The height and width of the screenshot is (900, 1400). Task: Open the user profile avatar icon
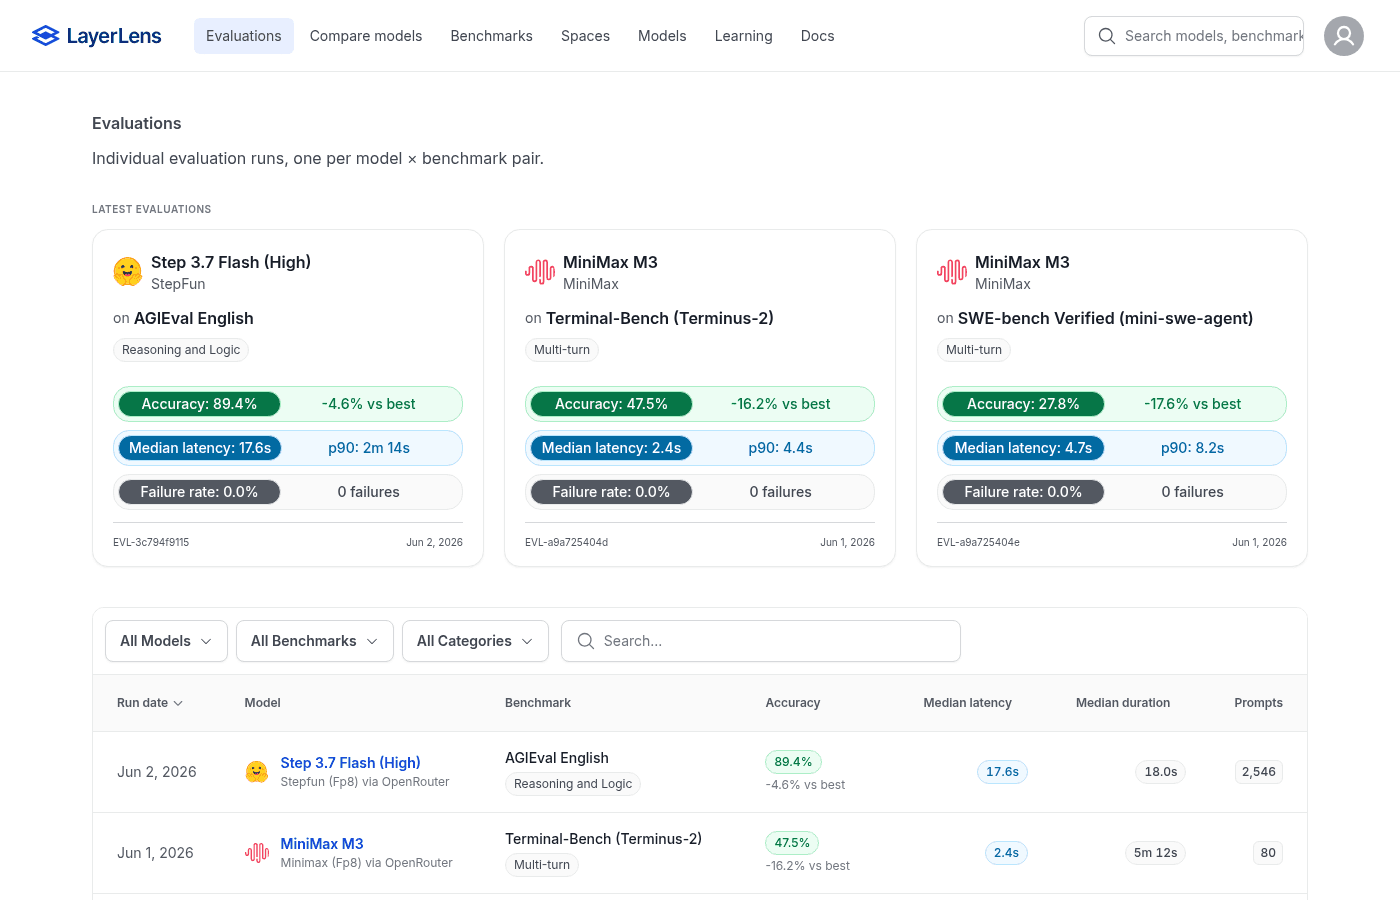tap(1344, 36)
